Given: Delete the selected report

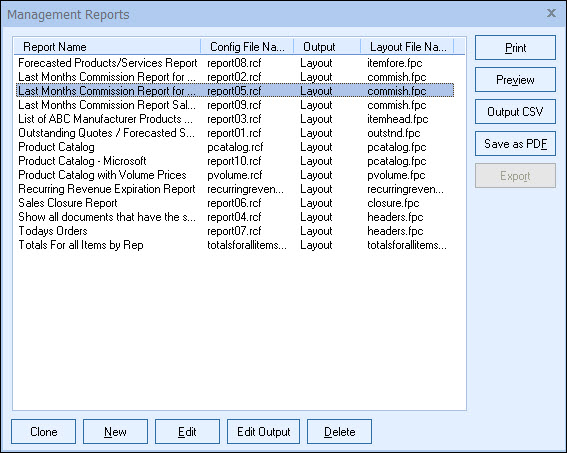Looking at the screenshot, I should (339, 432).
